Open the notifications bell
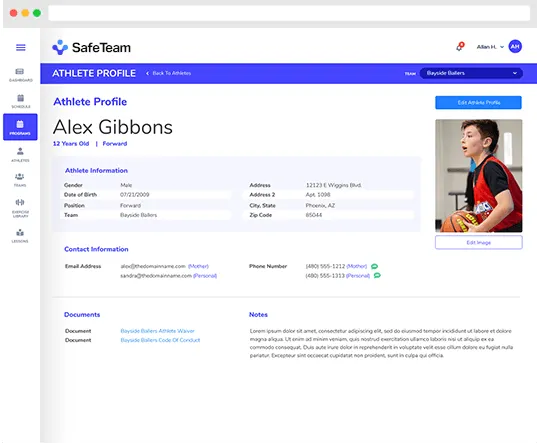 tap(460, 46)
